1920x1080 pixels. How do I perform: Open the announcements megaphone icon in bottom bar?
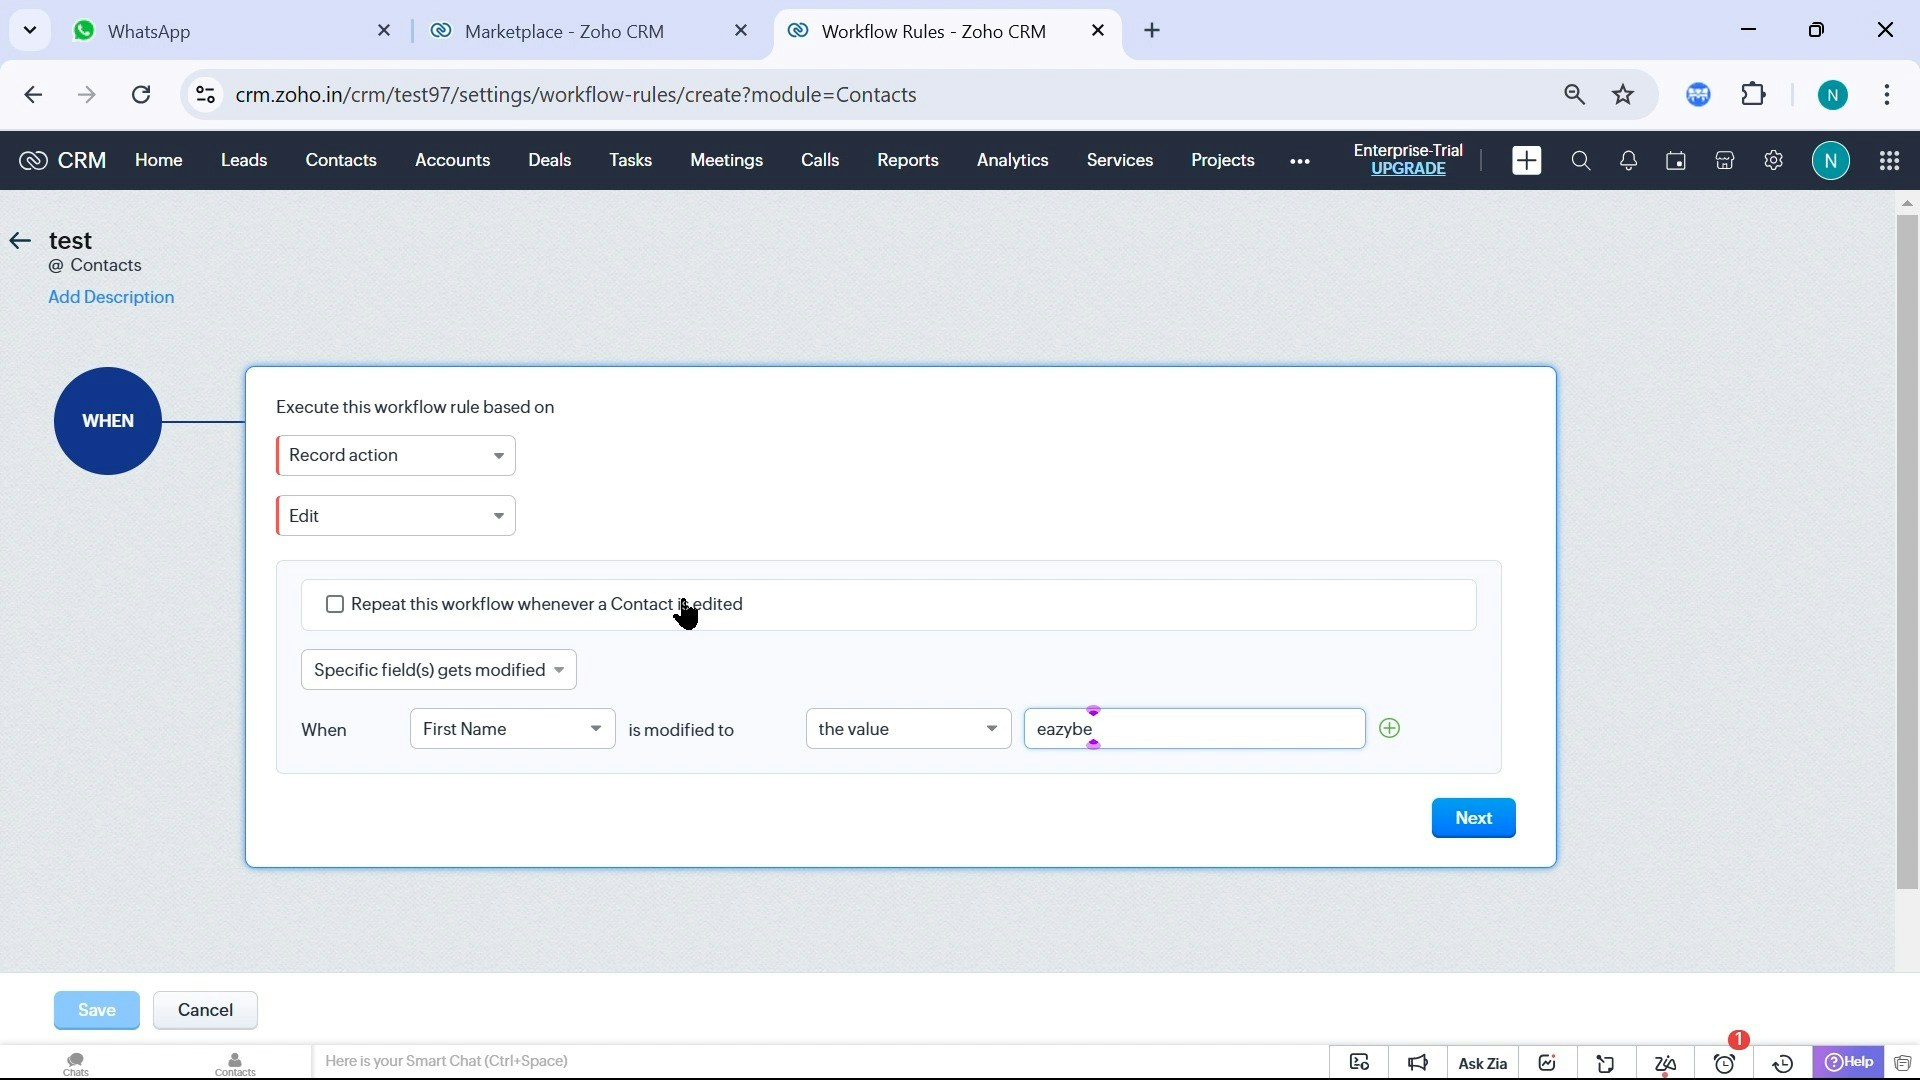[x=1419, y=1063]
